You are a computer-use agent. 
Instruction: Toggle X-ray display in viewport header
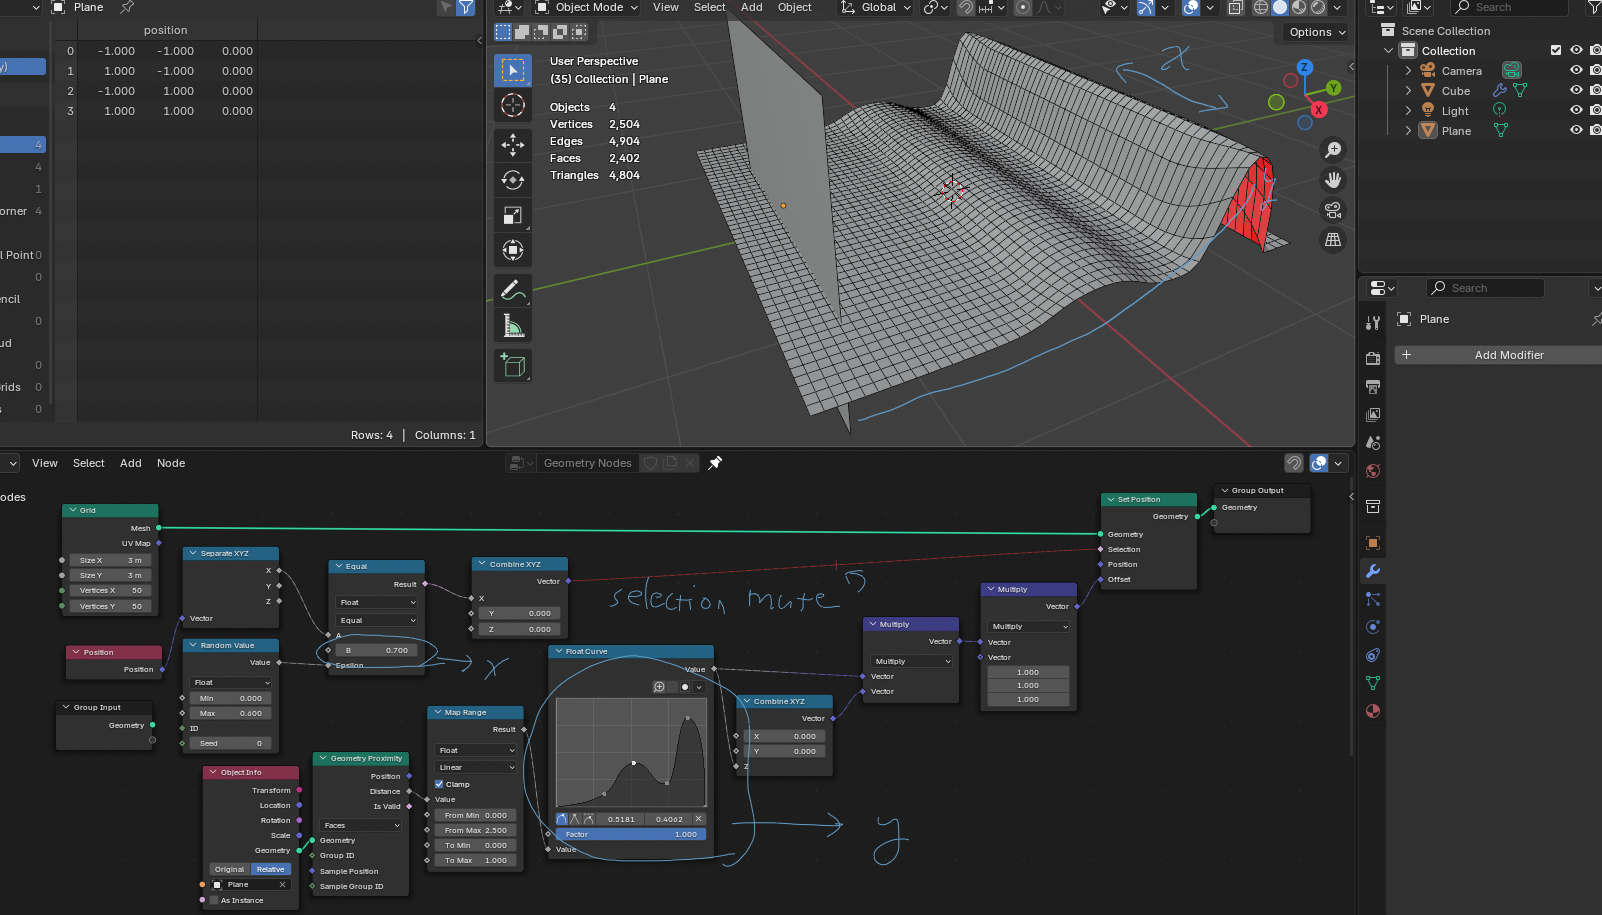[1236, 7]
